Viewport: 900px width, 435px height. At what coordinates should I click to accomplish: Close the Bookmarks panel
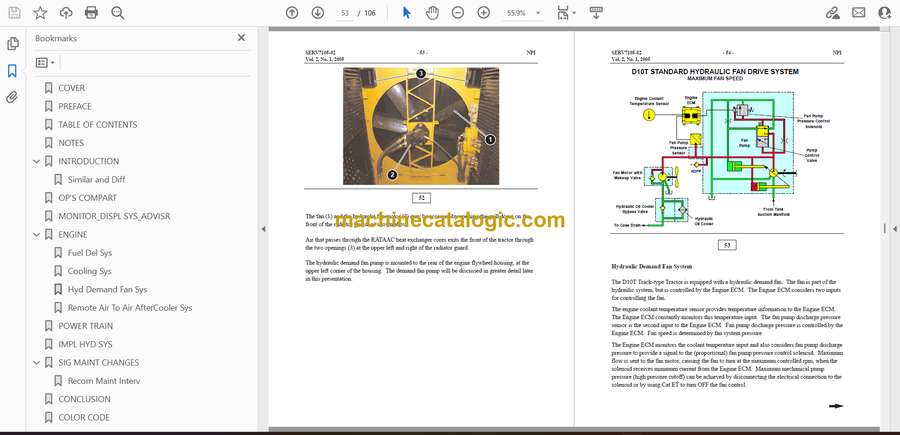point(241,38)
